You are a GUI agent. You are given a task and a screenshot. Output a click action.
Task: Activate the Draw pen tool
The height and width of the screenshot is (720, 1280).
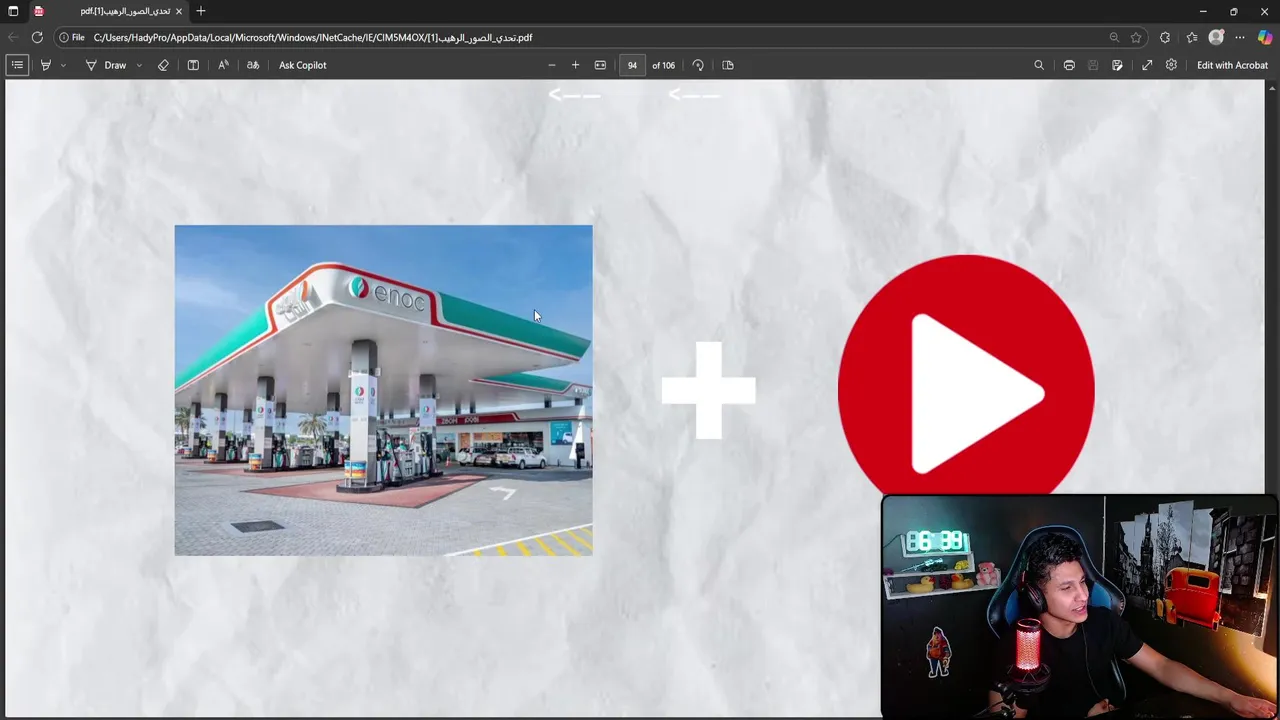coord(106,65)
